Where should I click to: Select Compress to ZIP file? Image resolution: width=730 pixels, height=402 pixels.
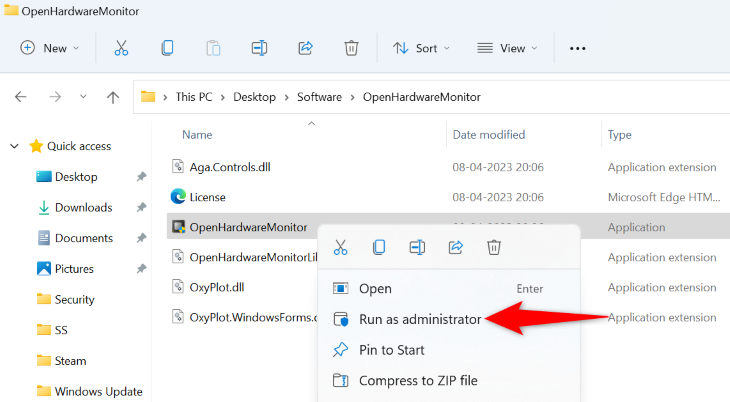click(x=449, y=381)
